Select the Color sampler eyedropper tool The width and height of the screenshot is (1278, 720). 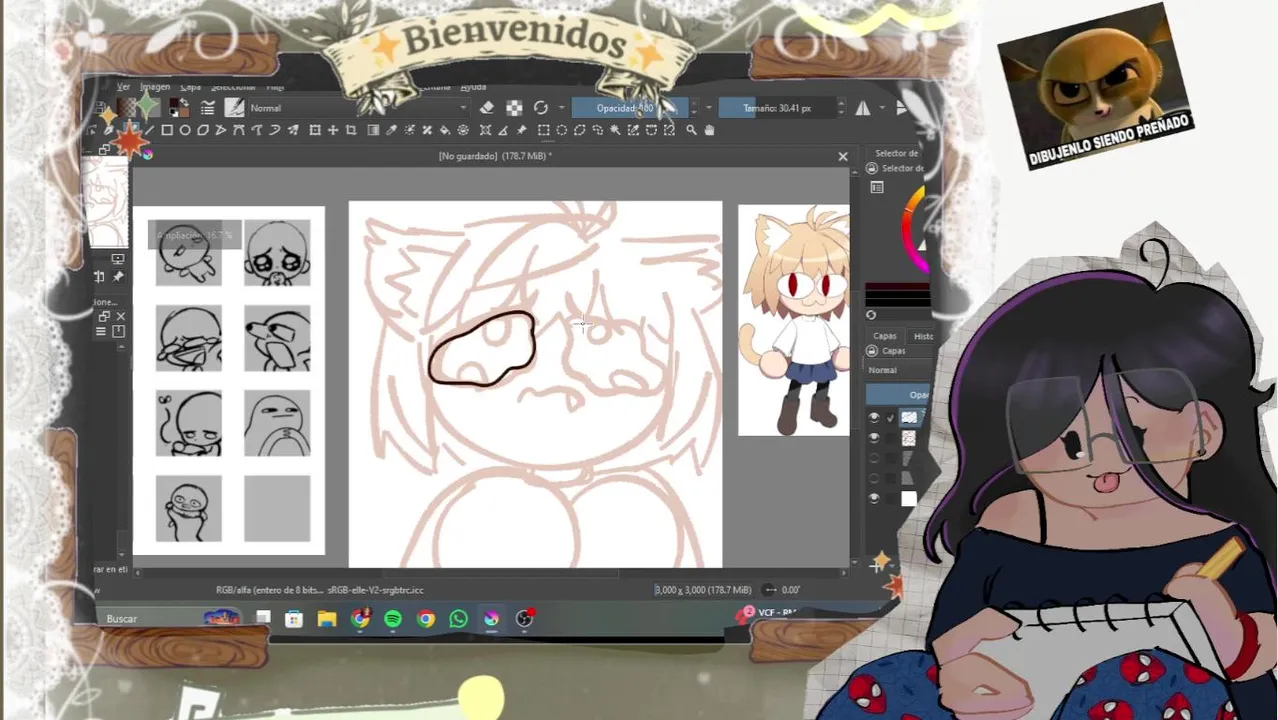pos(391,130)
